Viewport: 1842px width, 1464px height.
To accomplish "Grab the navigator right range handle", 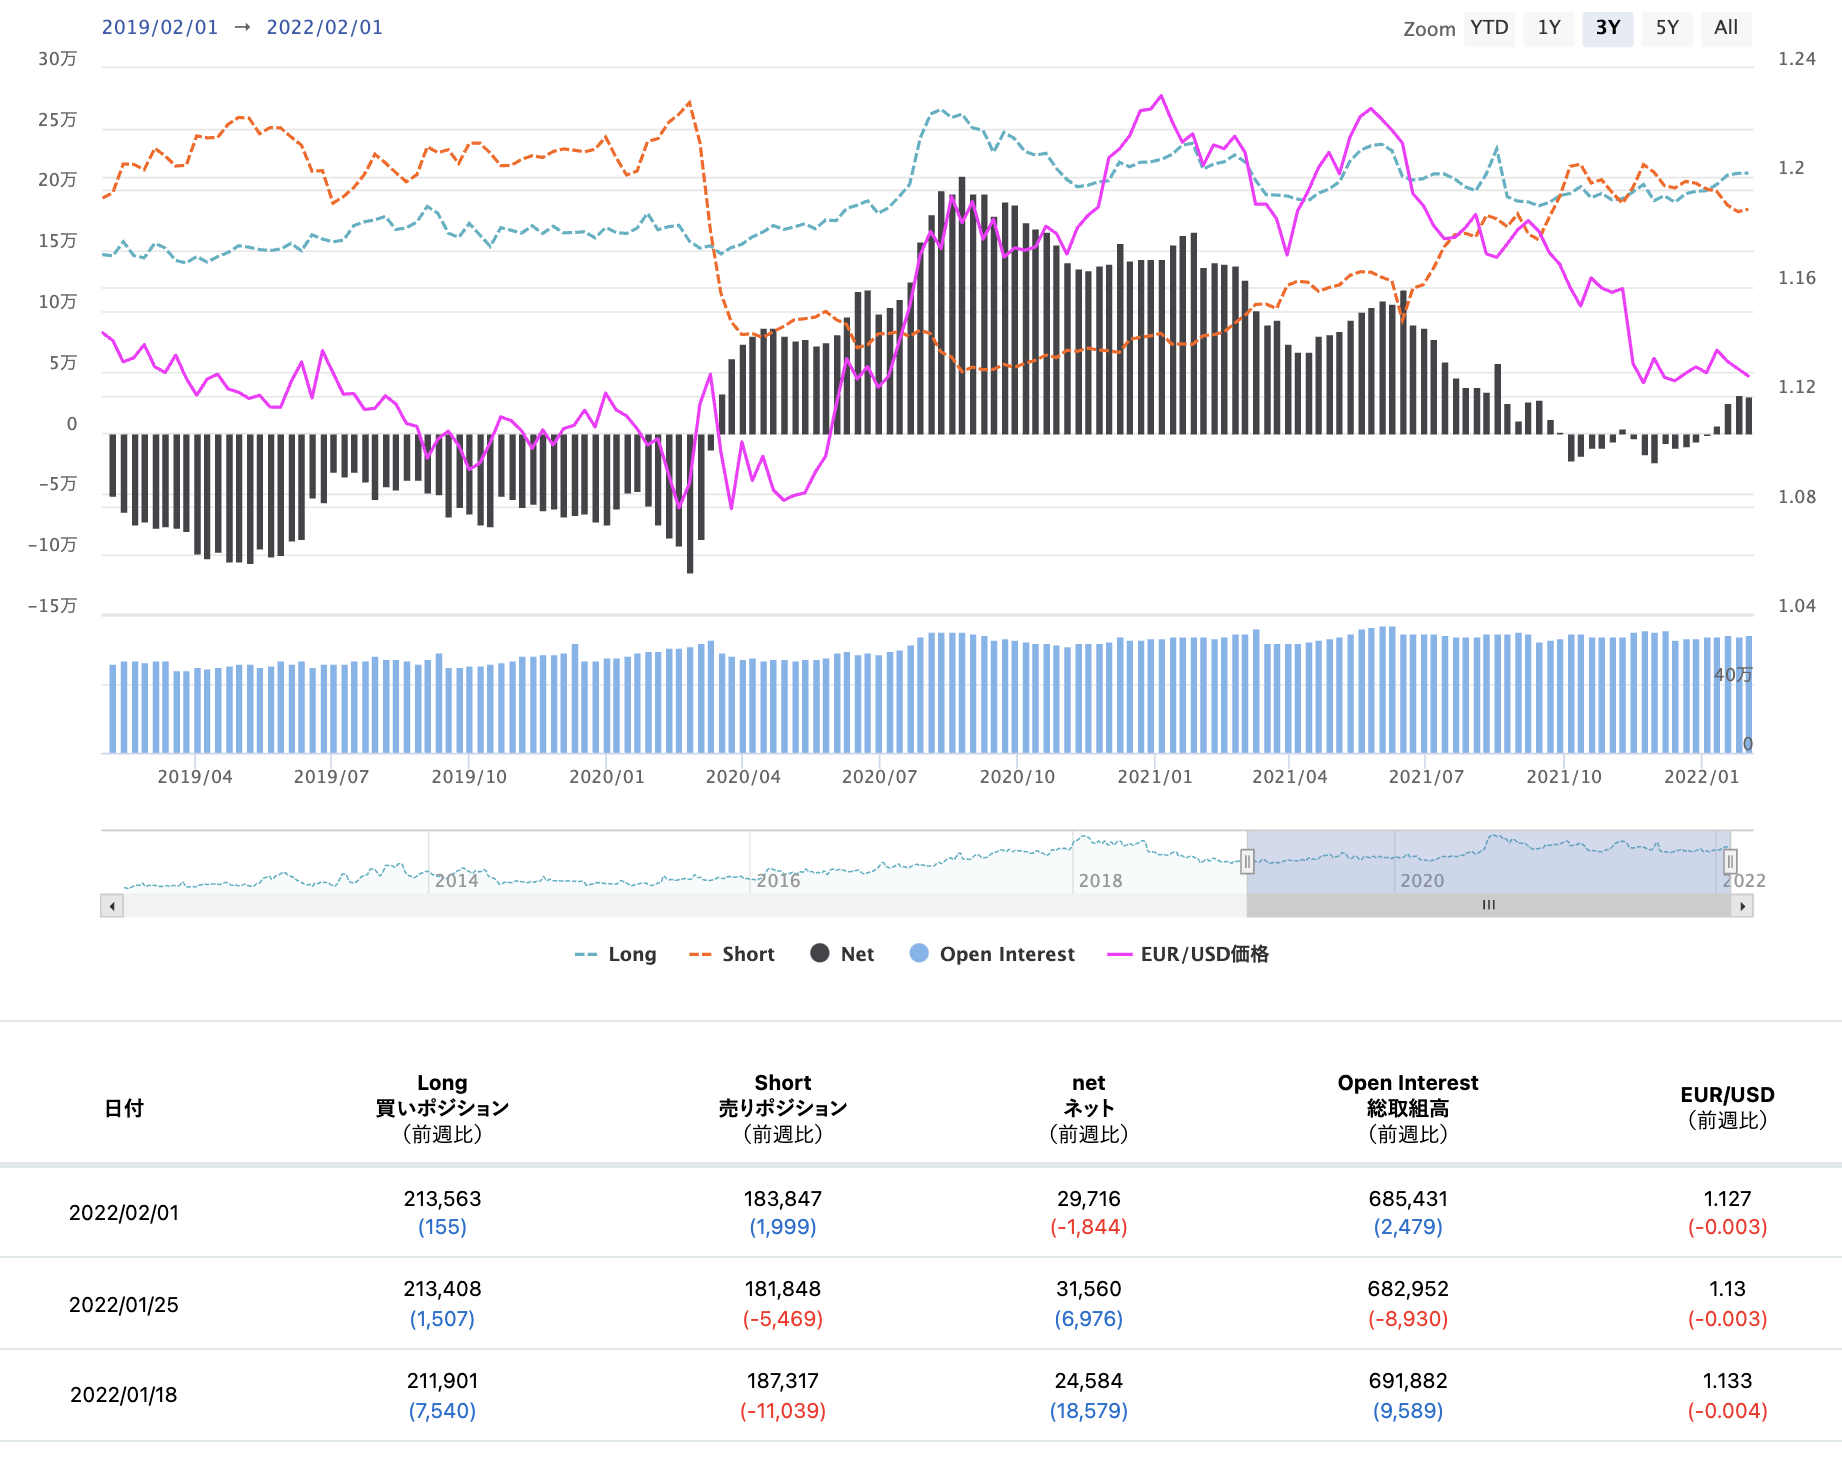I will pyautogui.click(x=1730, y=861).
